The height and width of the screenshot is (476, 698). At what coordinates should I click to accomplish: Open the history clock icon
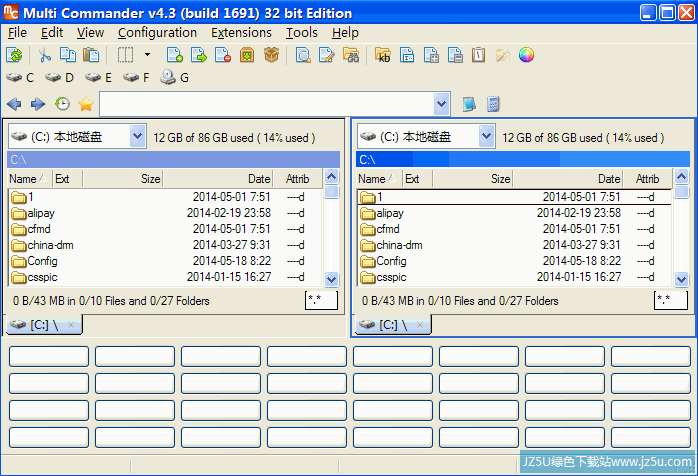[62, 104]
